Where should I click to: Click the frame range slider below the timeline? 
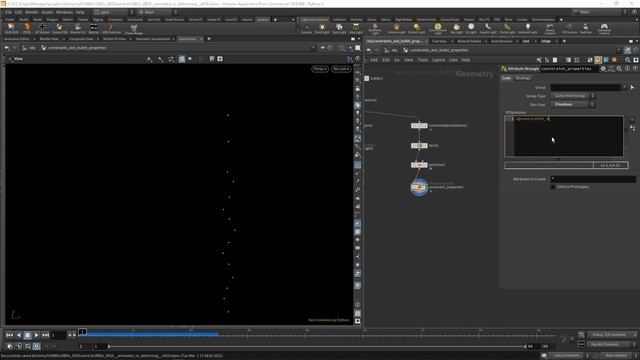pyautogui.click(x=317, y=347)
